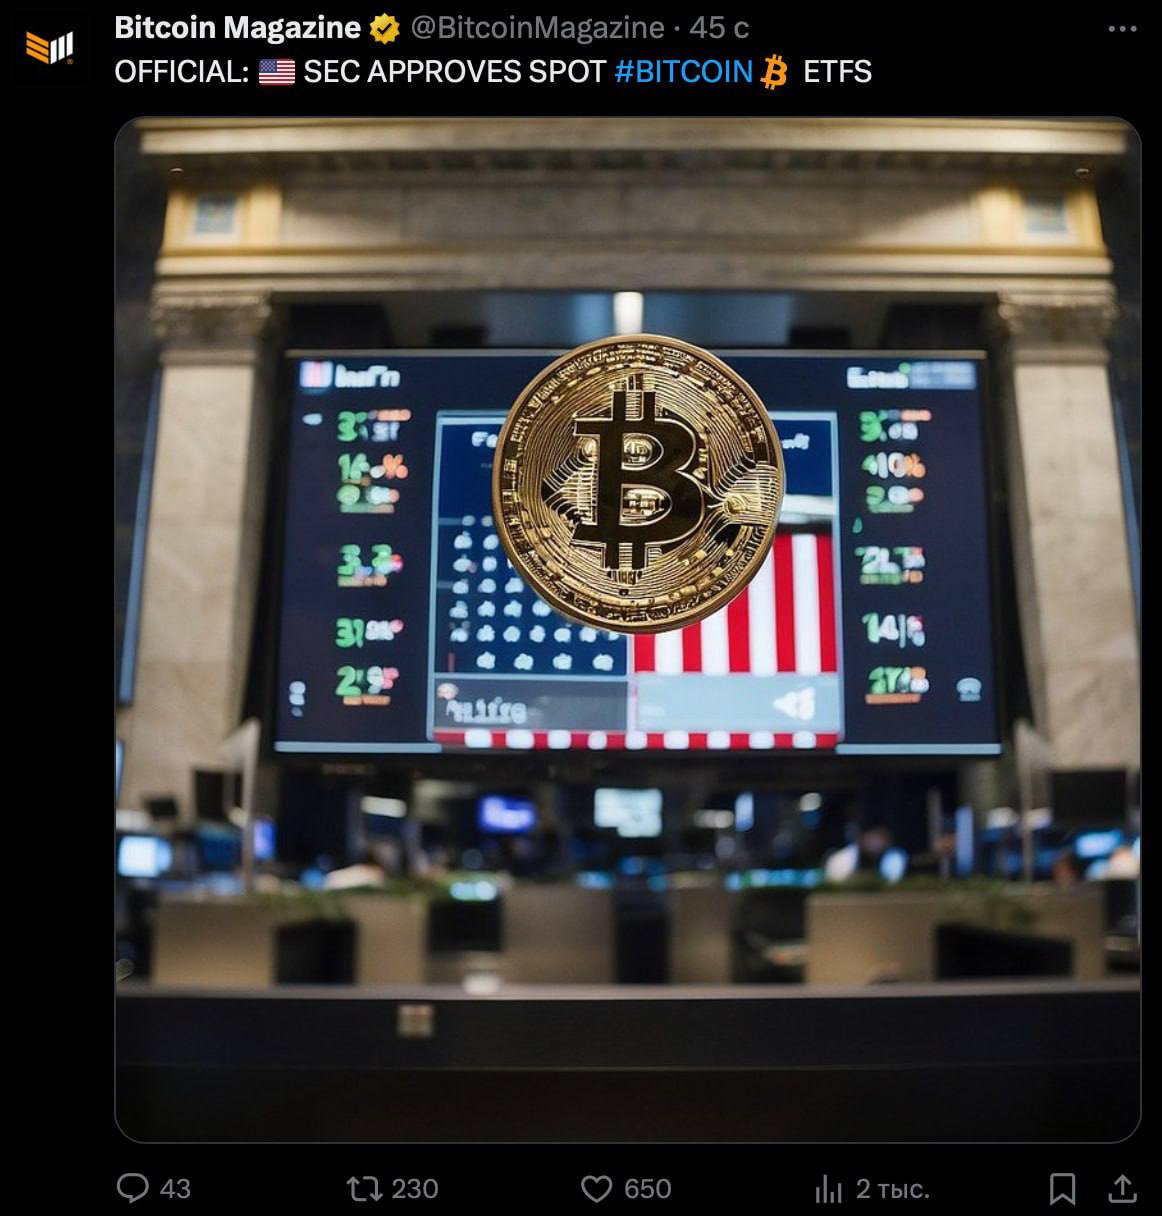Click the Bitcoin Magazine account name
1162x1216 pixels.
tap(237, 28)
